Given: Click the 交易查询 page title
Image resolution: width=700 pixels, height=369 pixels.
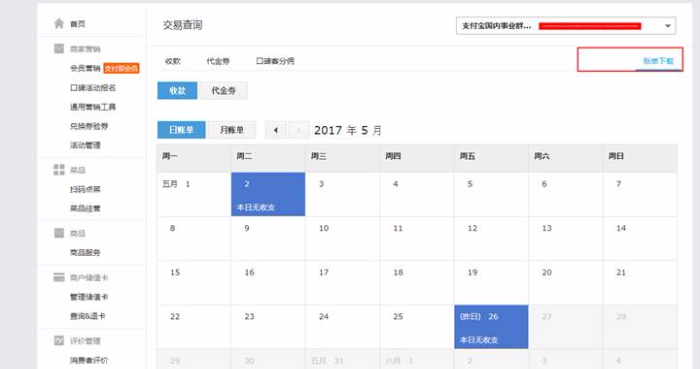Looking at the screenshot, I should pos(182,25).
